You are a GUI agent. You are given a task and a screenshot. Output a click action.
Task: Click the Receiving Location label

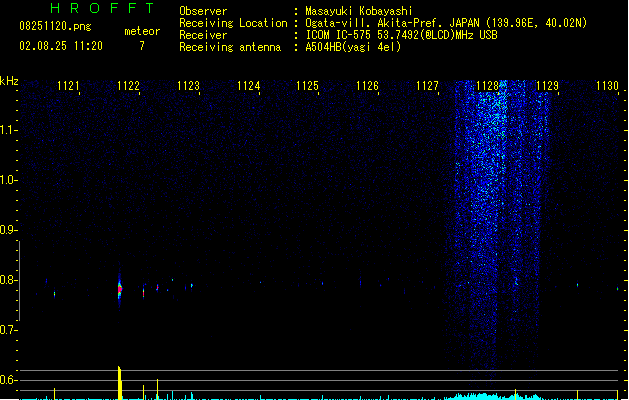coord(233,23)
